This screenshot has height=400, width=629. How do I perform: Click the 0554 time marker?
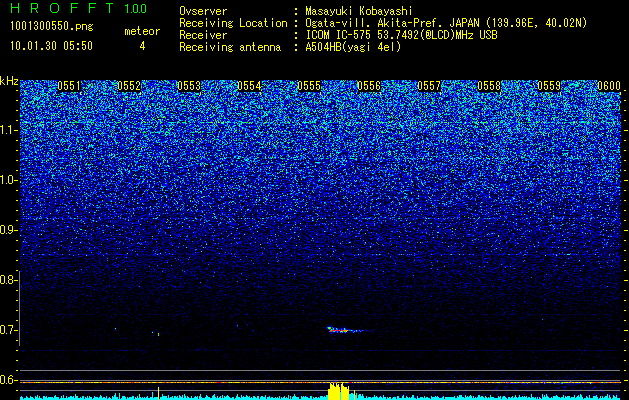[x=249, y=86]
